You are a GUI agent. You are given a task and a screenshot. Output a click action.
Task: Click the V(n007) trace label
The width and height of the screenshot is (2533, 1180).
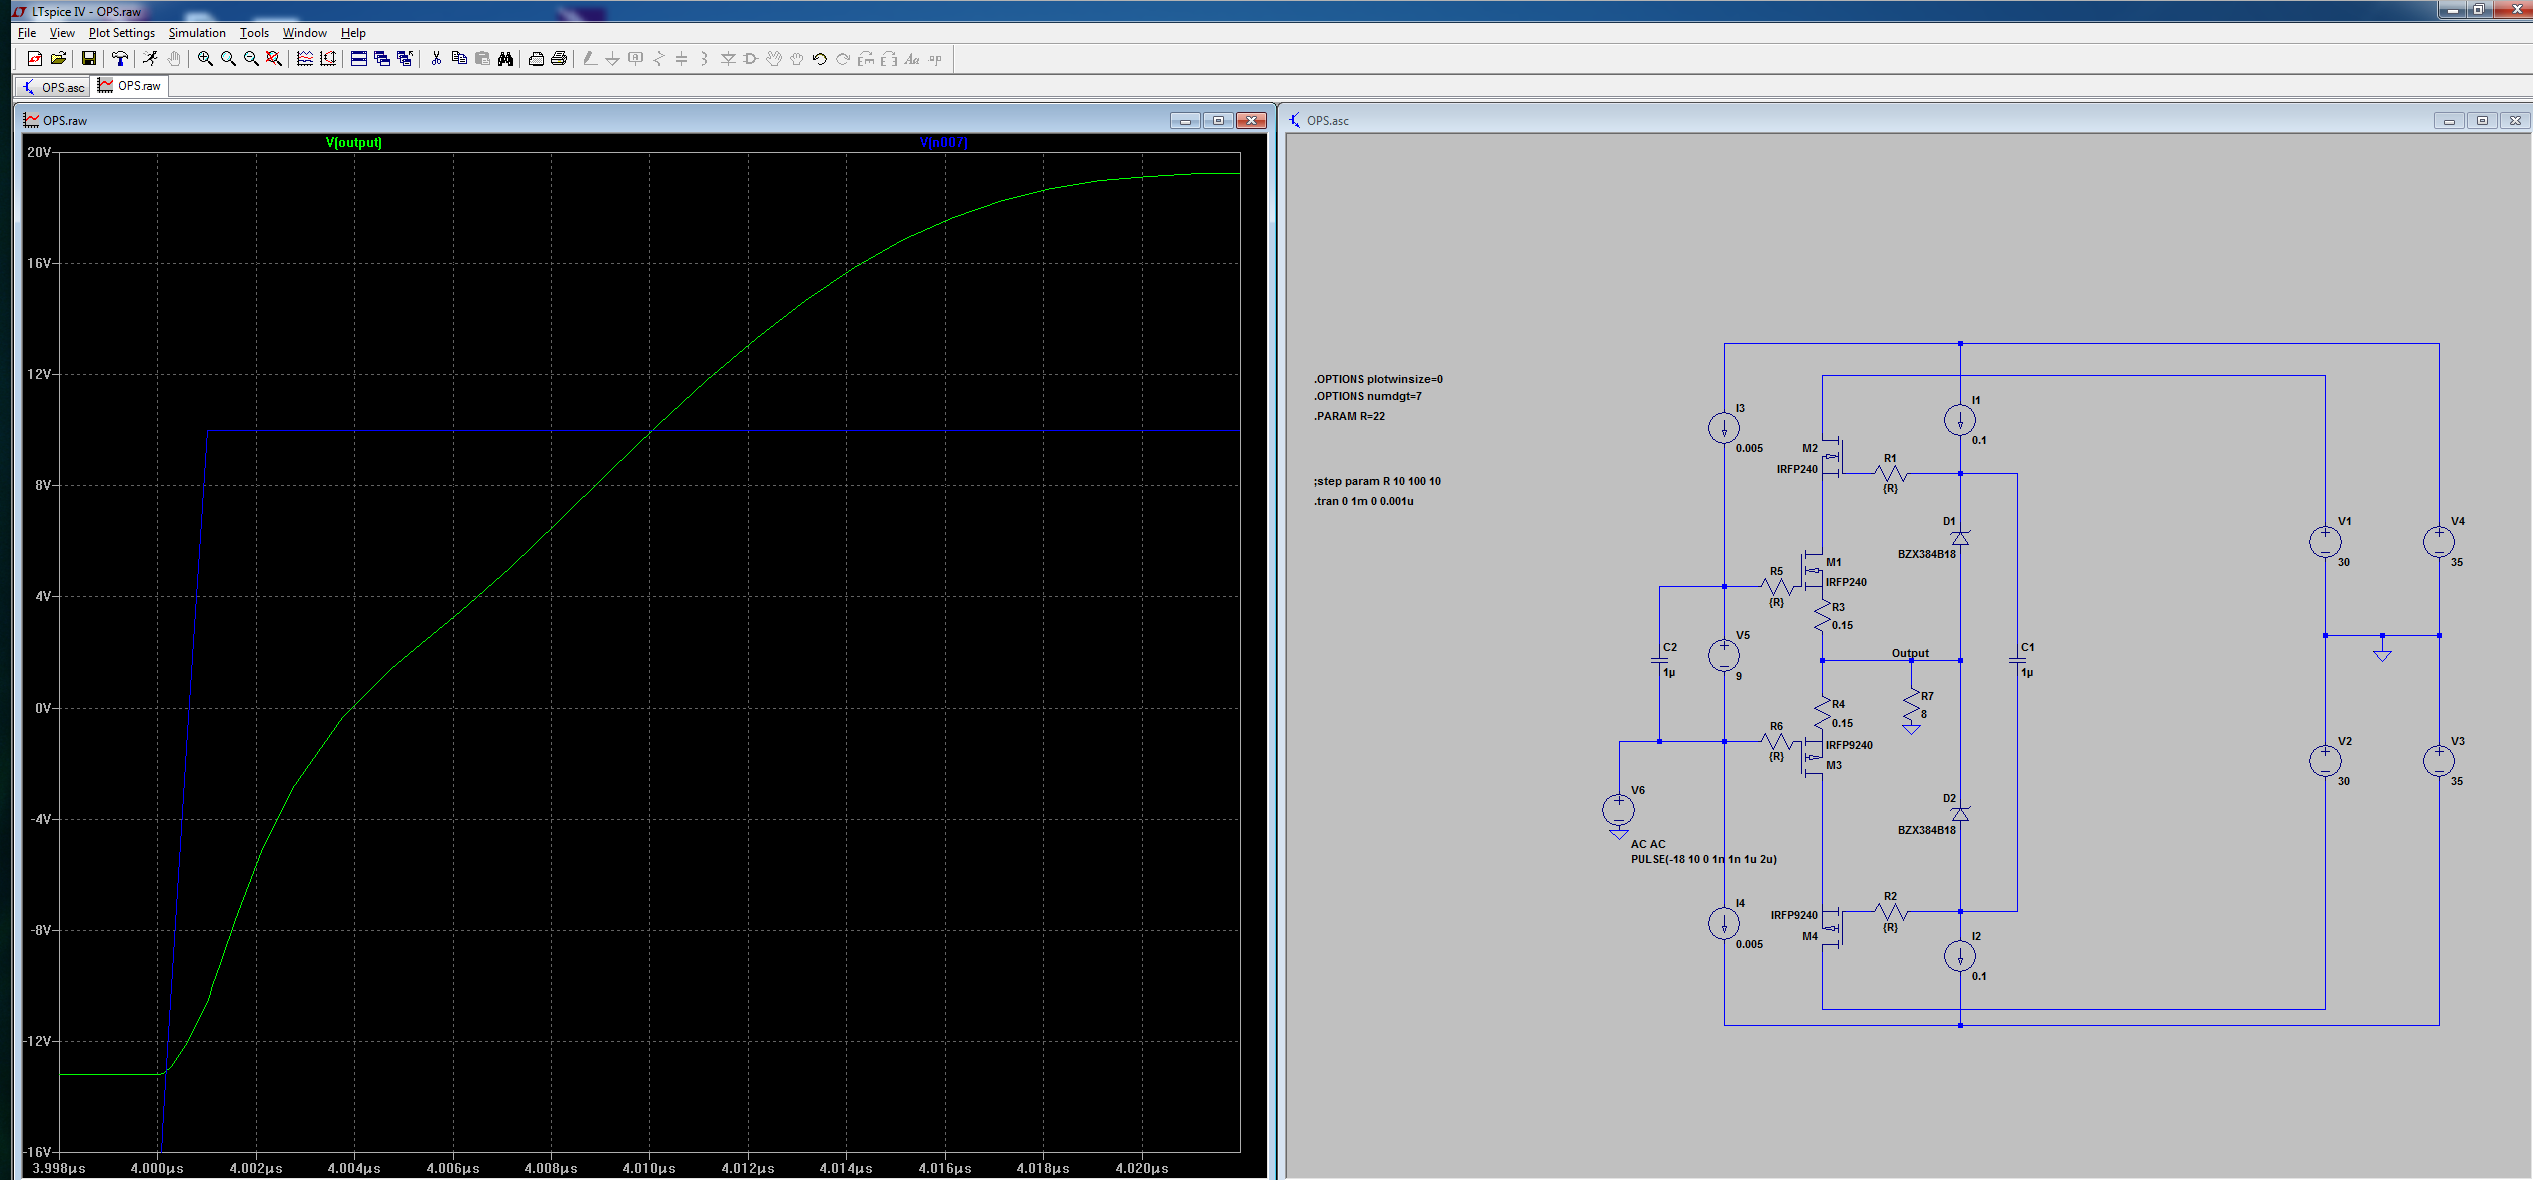943,143
